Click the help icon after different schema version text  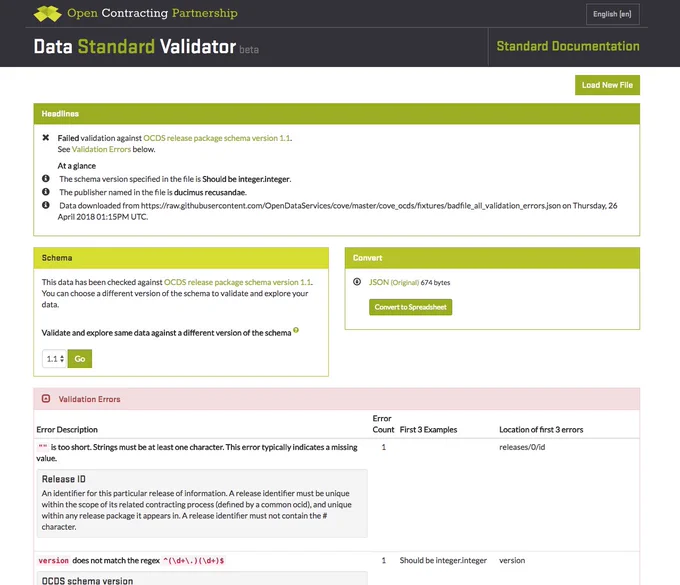[296, 330]
